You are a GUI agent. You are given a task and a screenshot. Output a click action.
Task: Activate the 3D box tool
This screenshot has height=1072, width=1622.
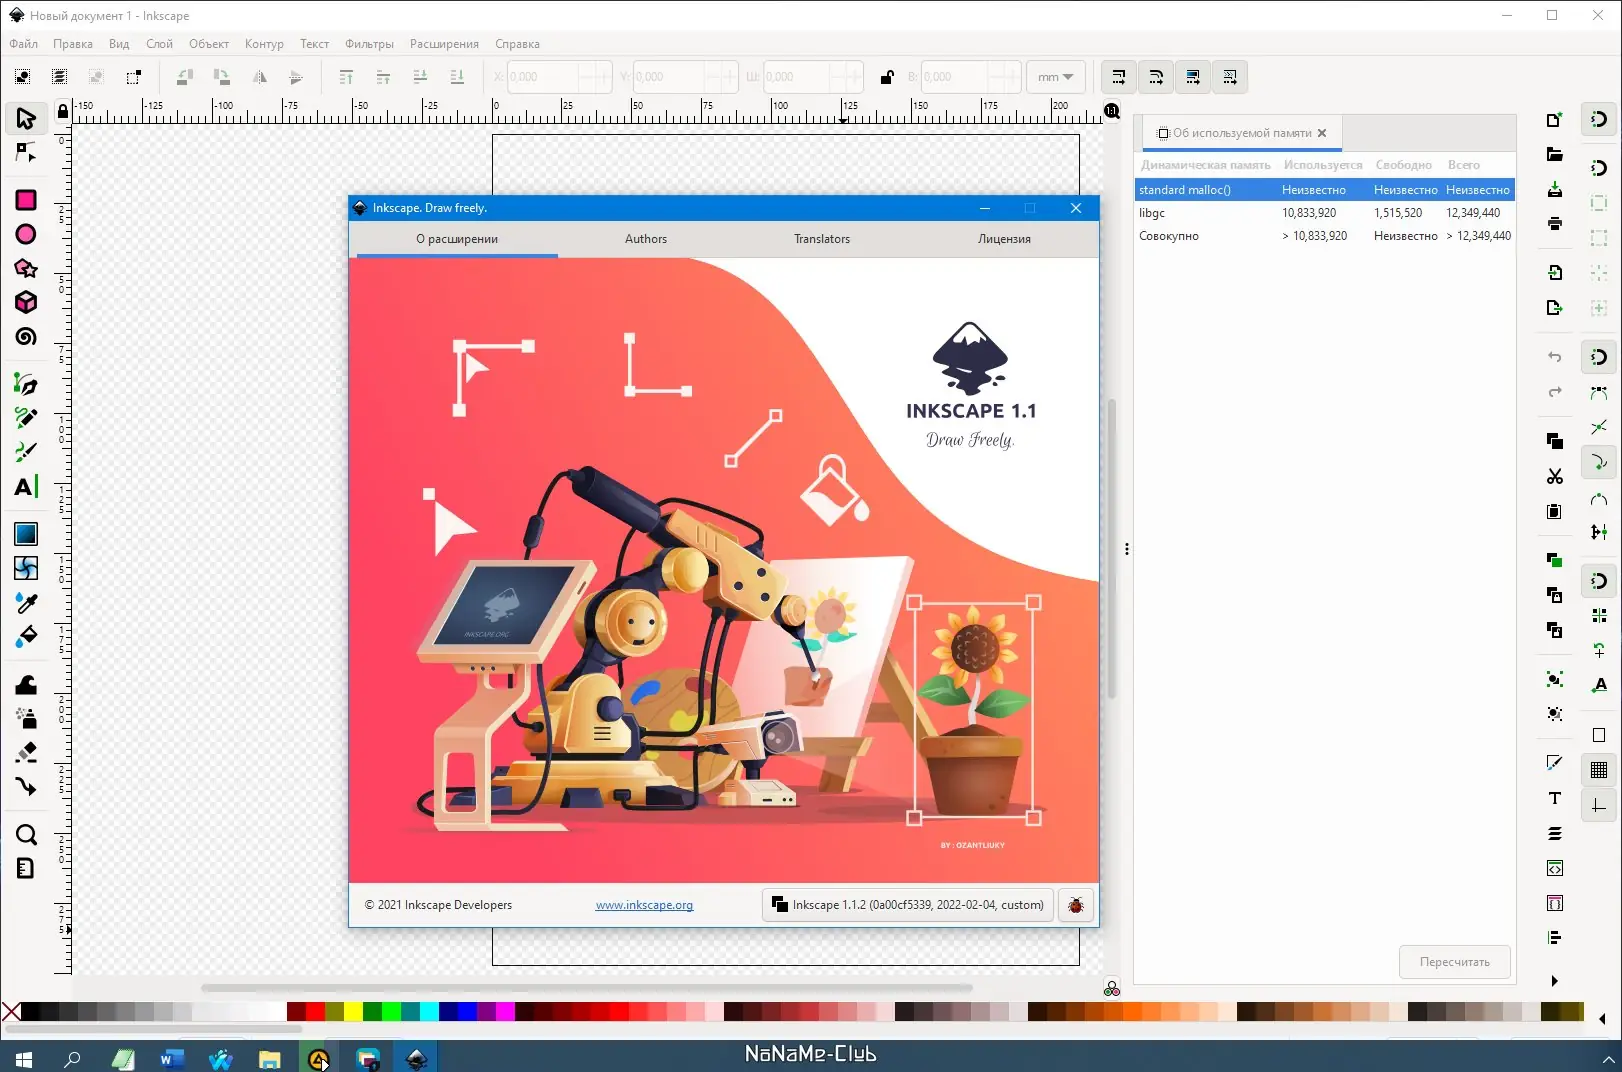[26, 302]
